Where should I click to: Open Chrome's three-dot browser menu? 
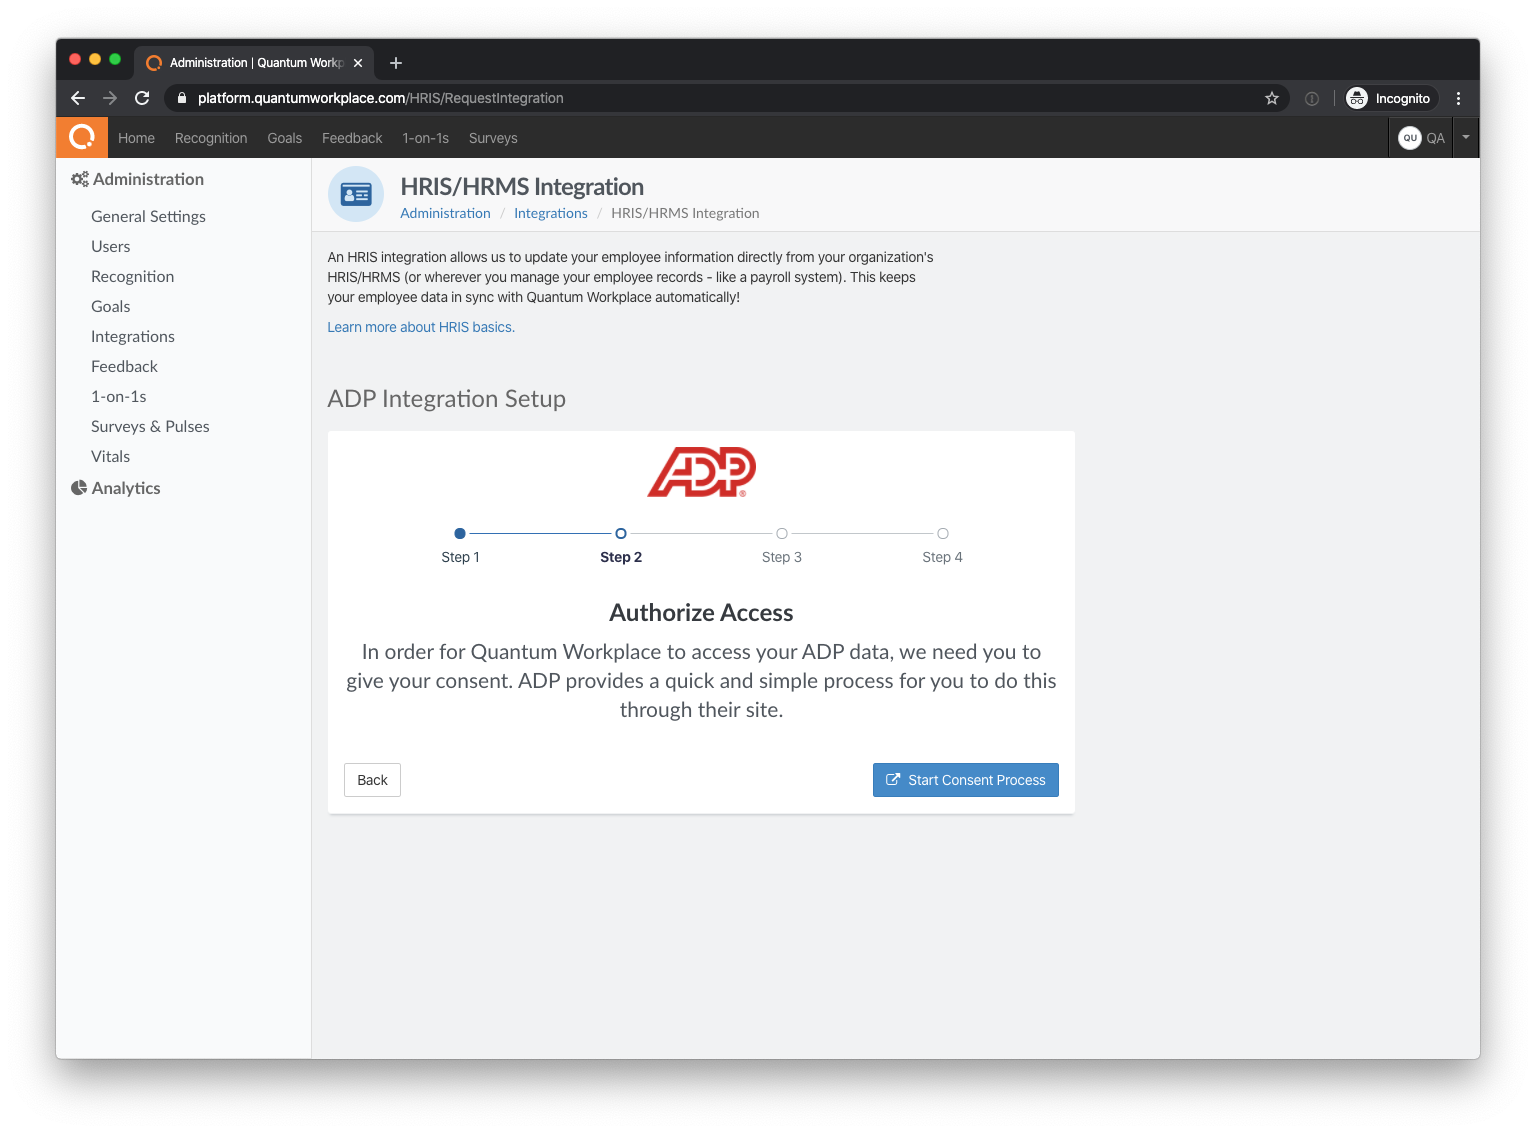pos(1458,98)
